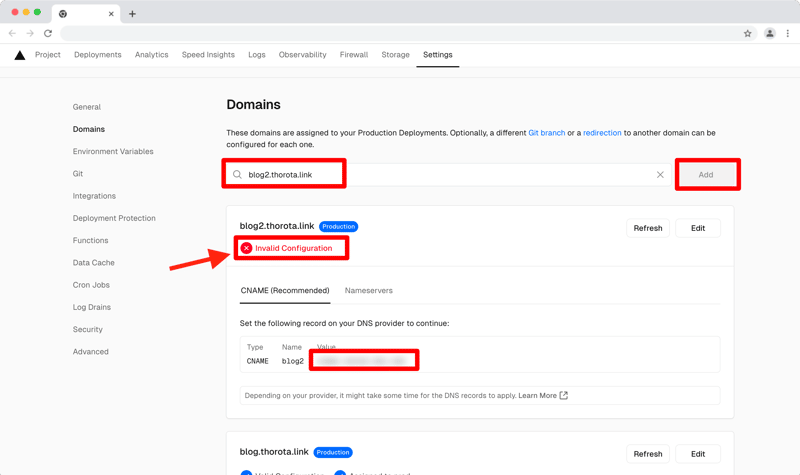Open Security settings
This screenshot has height=475, width=800.
[87, 330]
